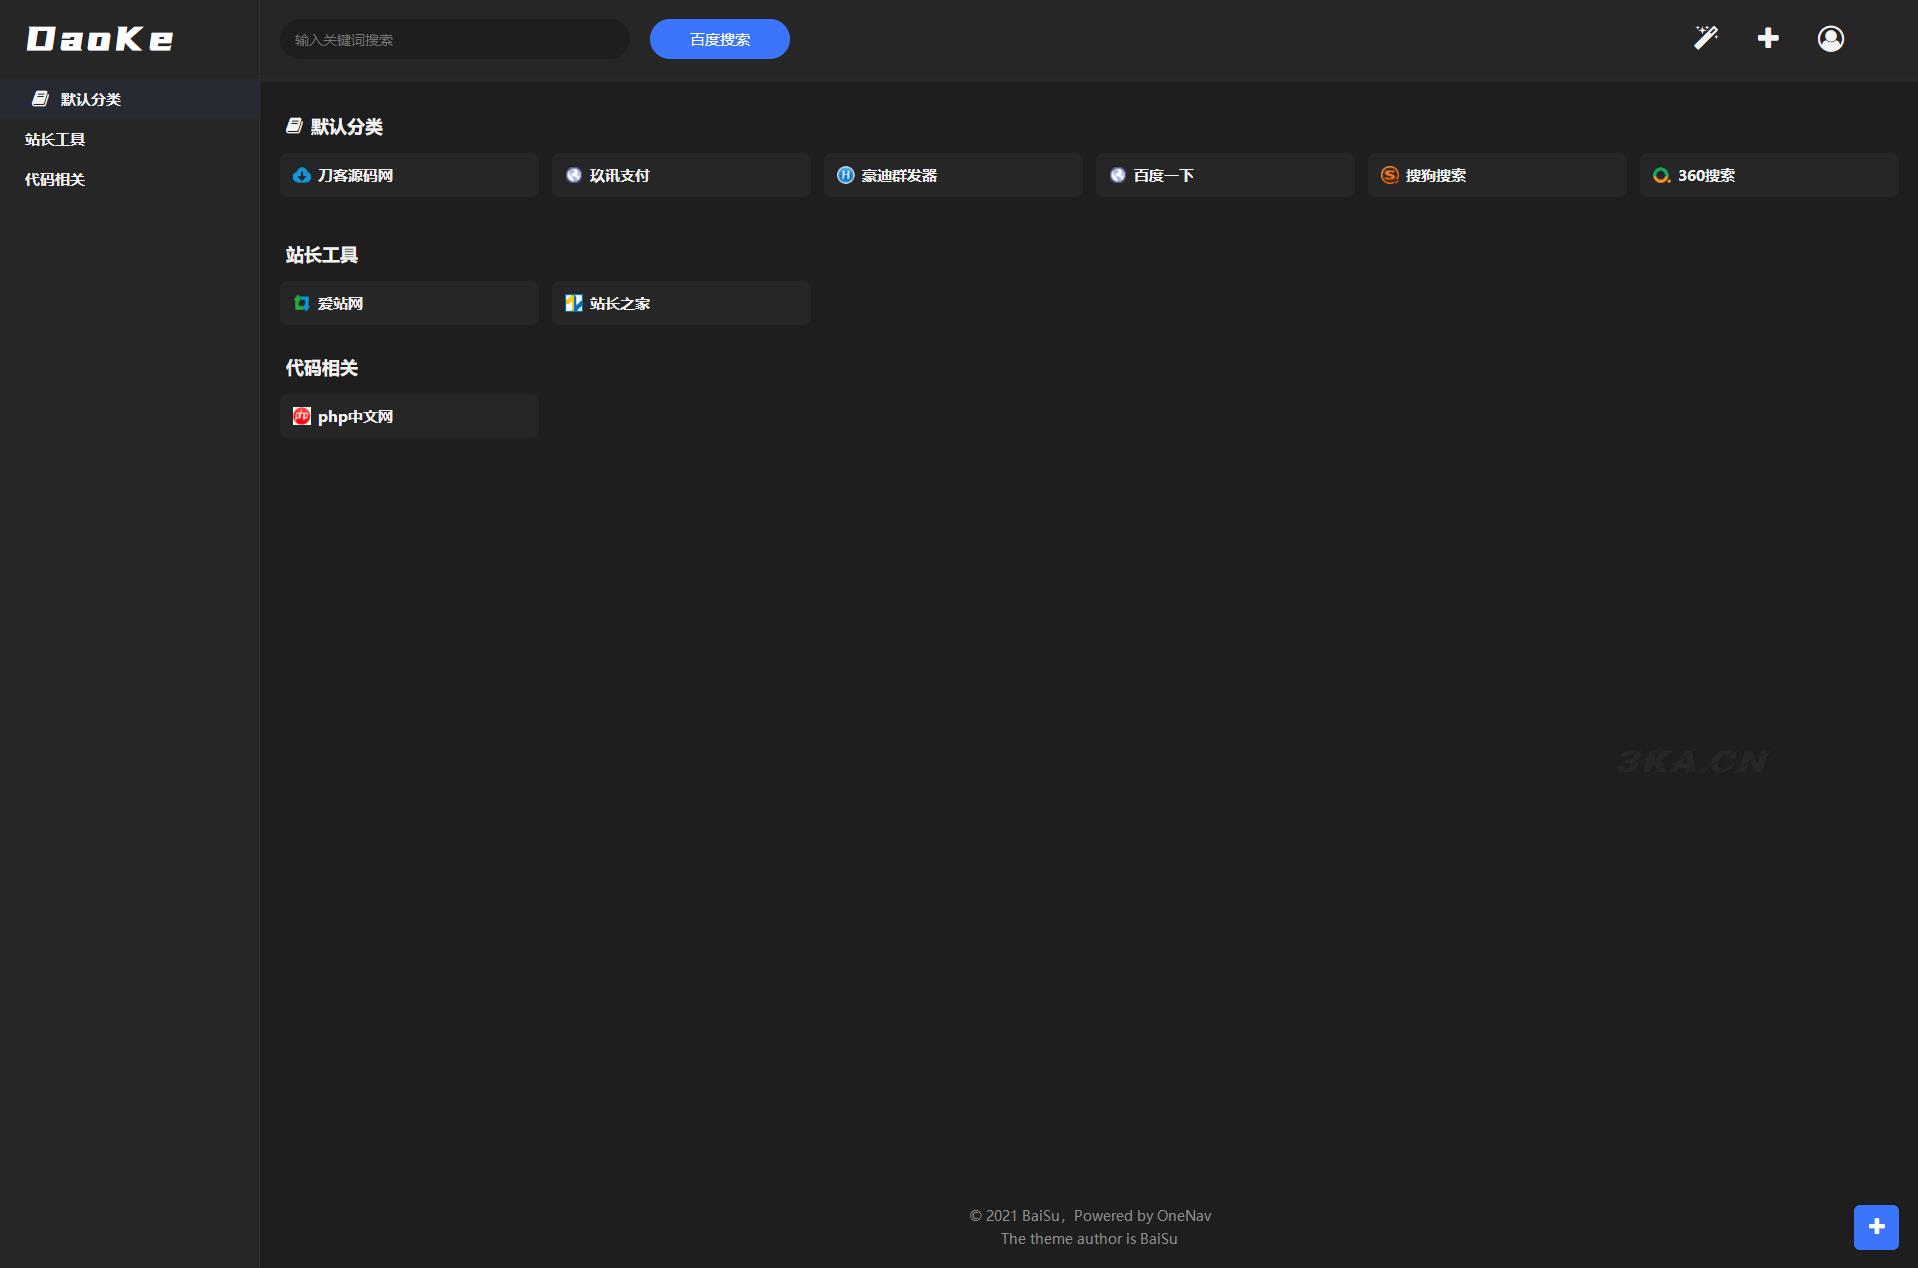Click the 百度搜索 button
The image size is (1918, 1268).
pos(720,39)
